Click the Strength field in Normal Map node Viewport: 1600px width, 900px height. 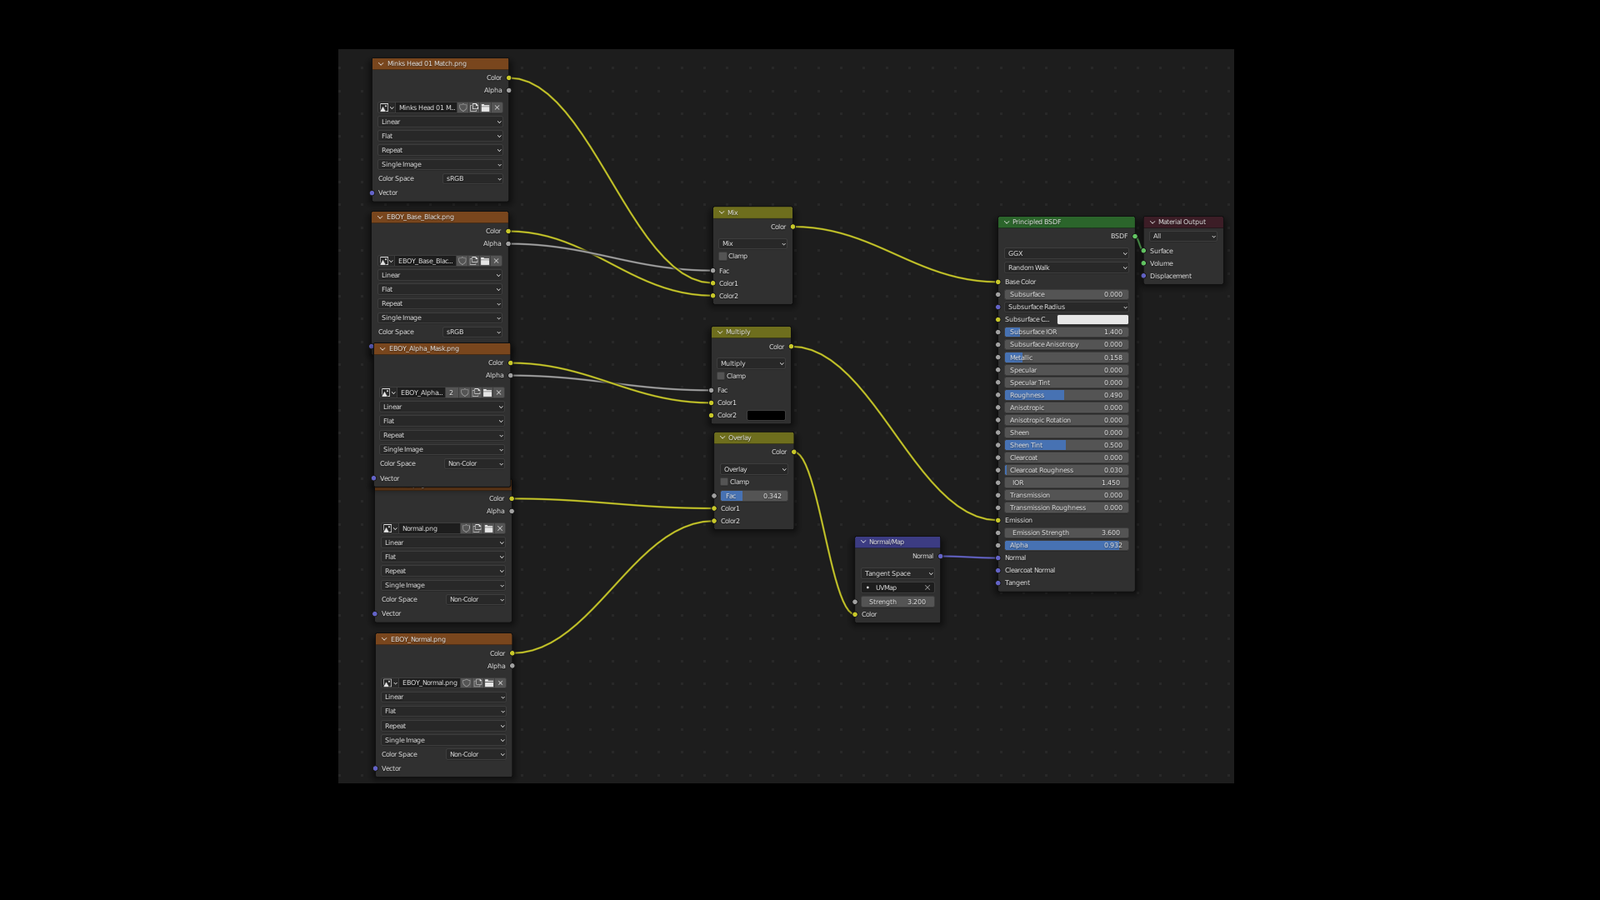[898, 602]
